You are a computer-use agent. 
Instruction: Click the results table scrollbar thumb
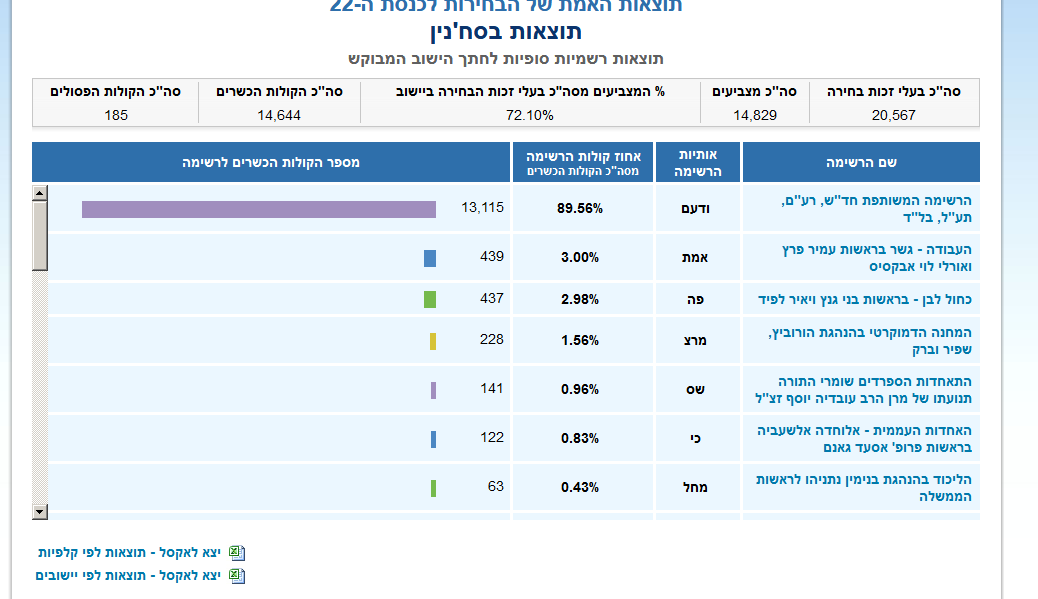pyautogui.click(x=40, y=236)
